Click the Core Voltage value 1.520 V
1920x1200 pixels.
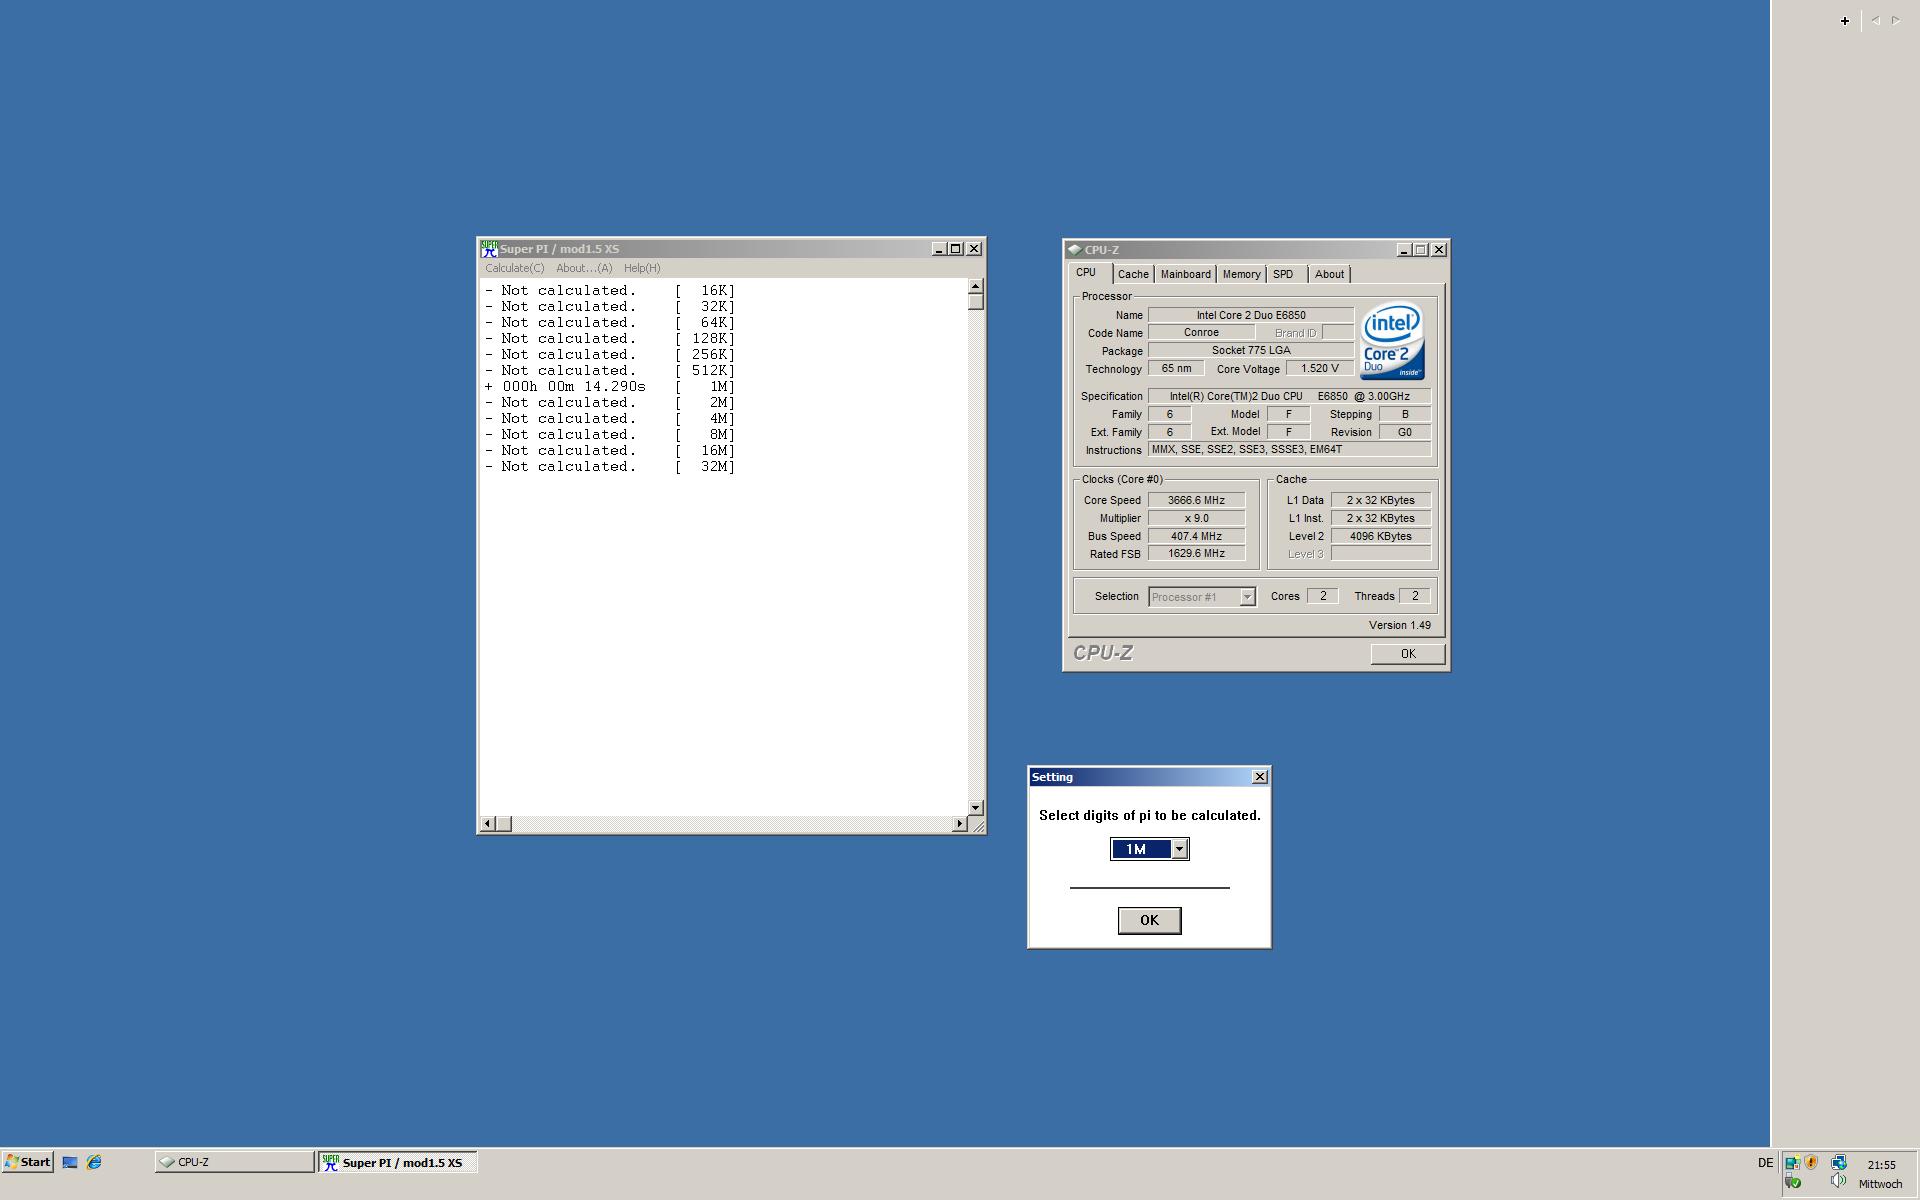pyautogui.click(x=1320, y=368)
